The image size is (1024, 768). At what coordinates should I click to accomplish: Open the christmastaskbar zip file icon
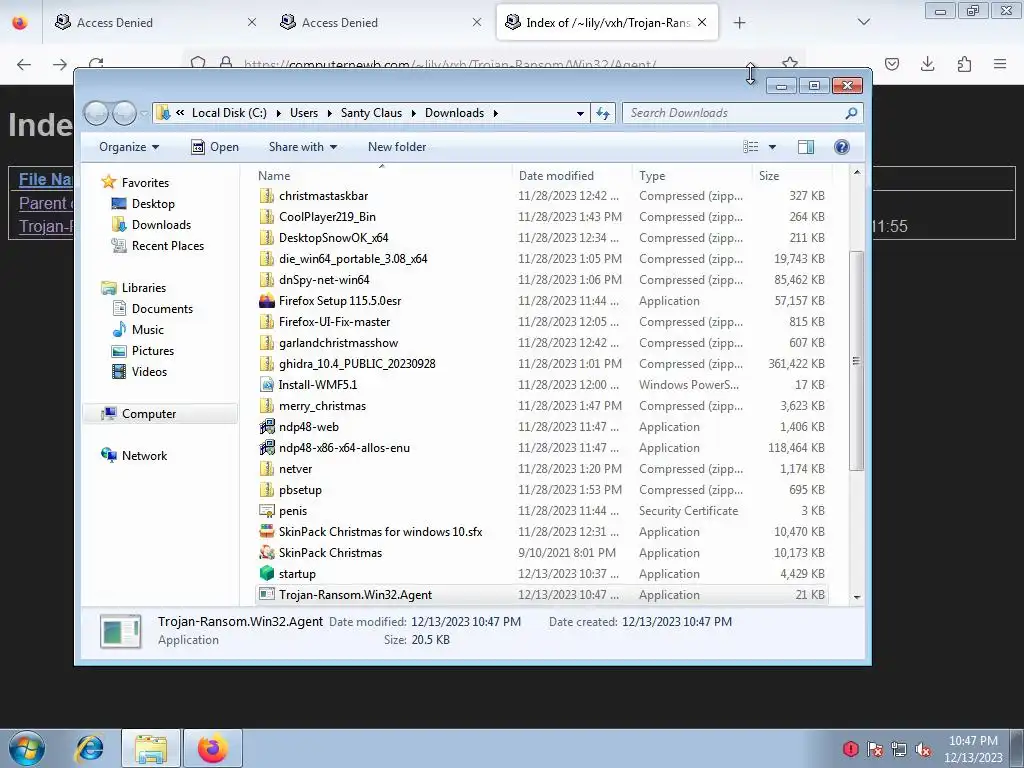tap(266, 196)
